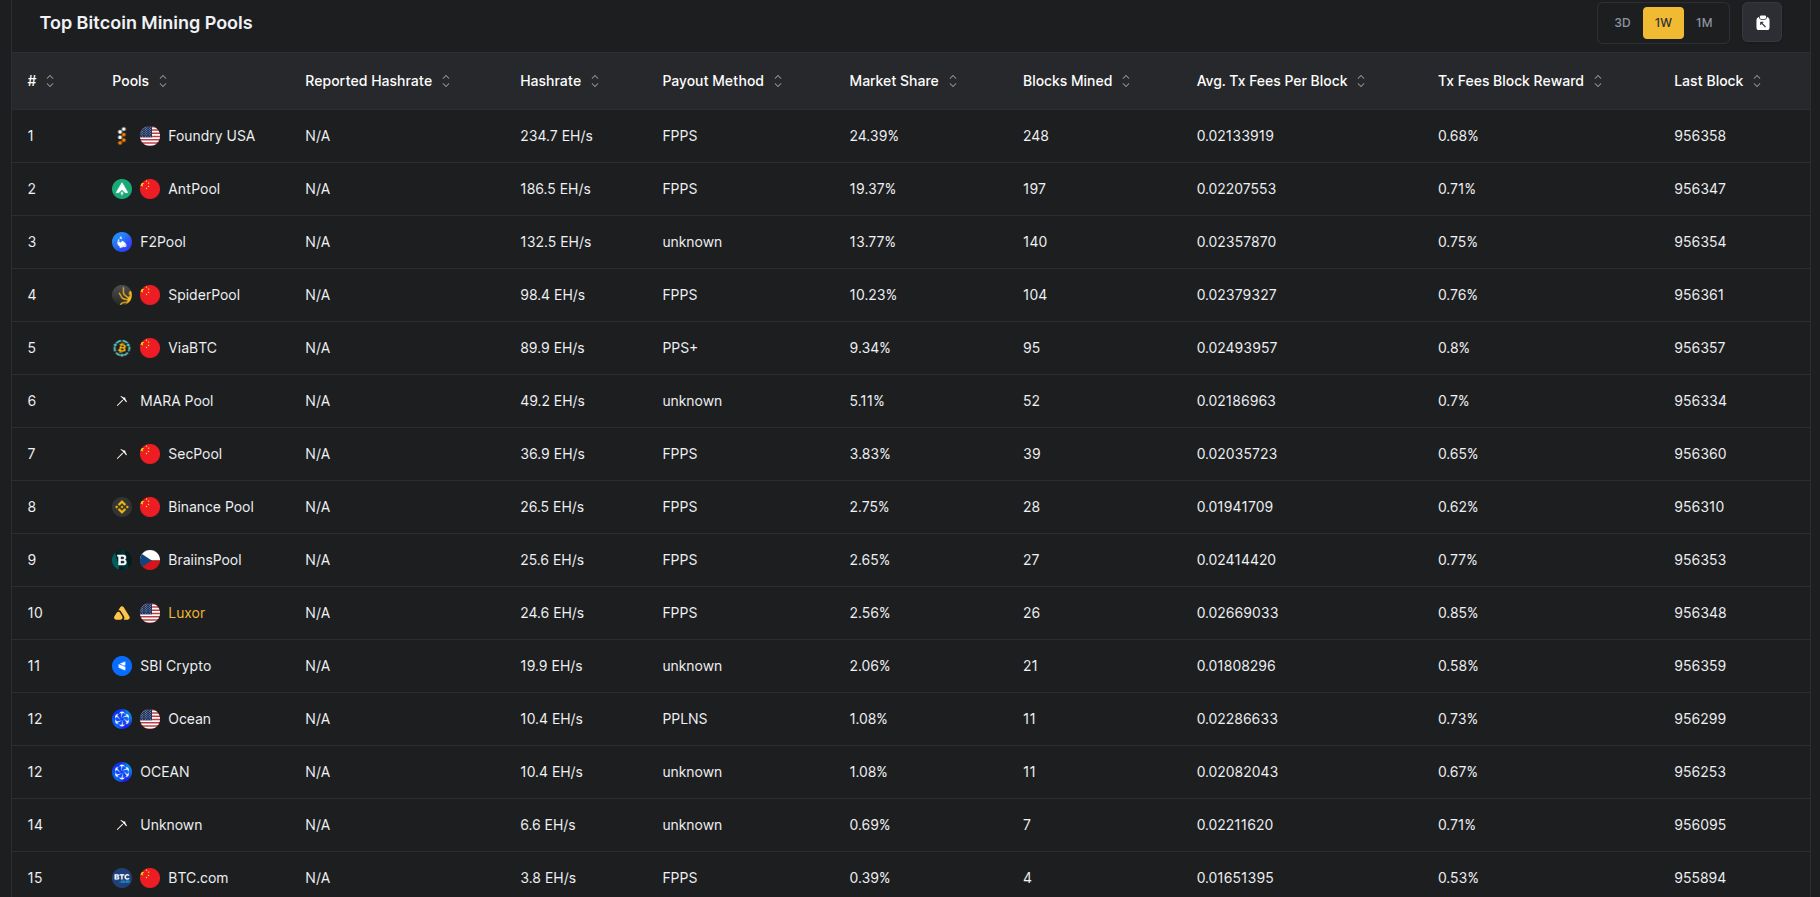Image resolution: width=1820 pixels, height=897 pixels.
Task: Click the US flag next to Foundry USA
Action: click(x=150, y=136)
